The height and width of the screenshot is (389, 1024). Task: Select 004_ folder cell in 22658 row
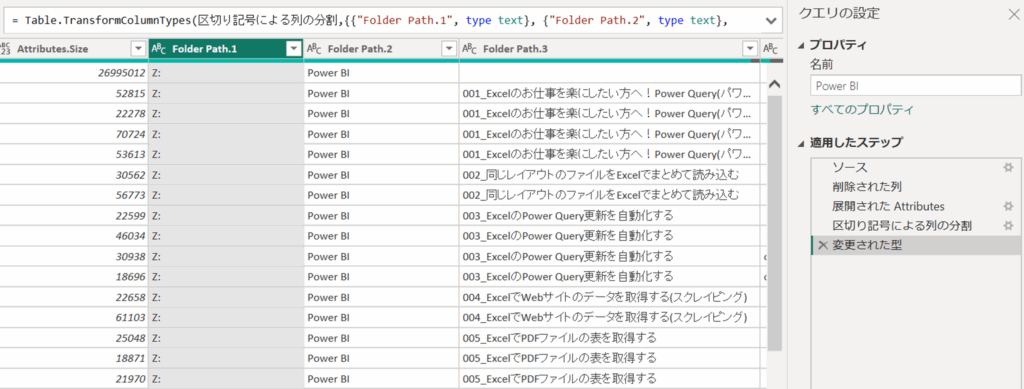pos(609,296)
